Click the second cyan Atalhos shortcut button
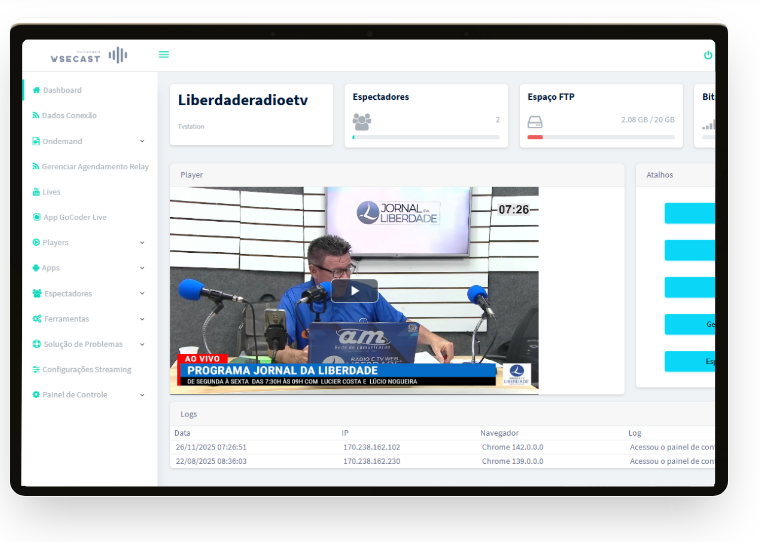This screenshot has width=760, height=542. [689, 250]
